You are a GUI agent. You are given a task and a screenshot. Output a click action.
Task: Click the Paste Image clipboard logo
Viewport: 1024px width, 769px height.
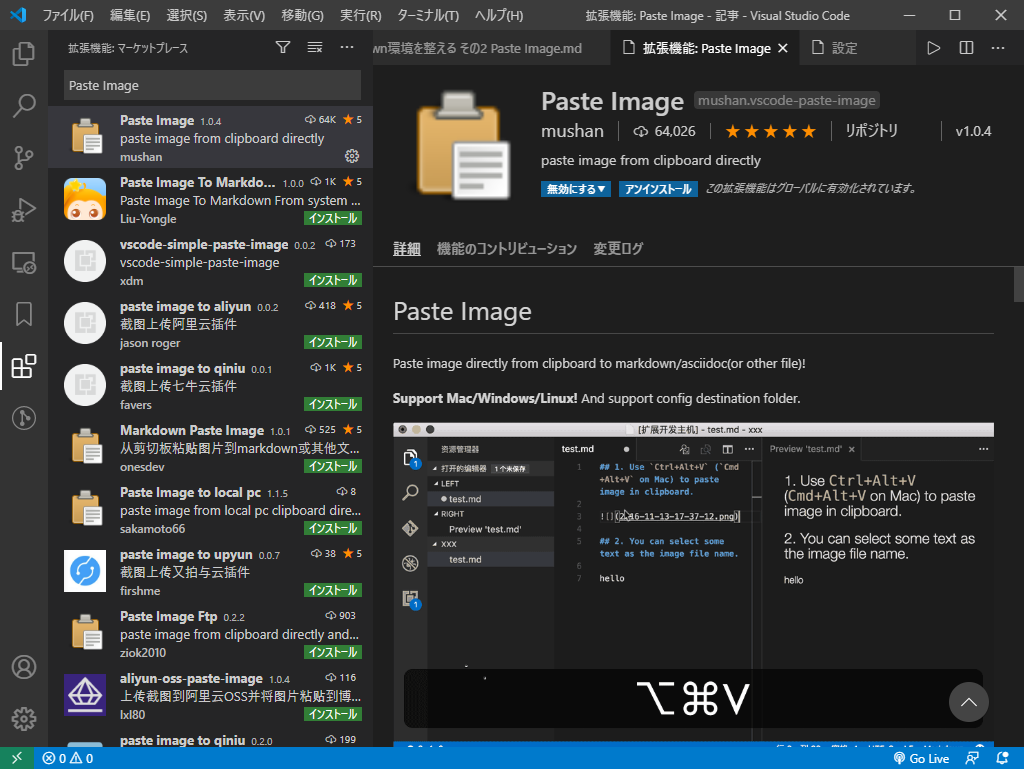[x=463, y=145]
